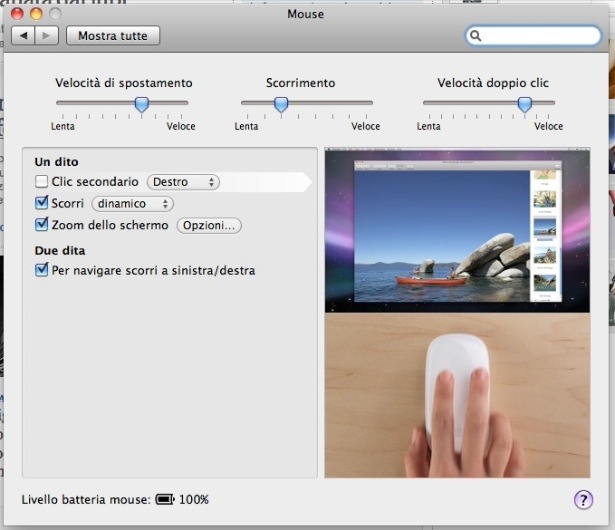
Task: Open the Destro dropdown menu
Action: (x=183, y=182)
